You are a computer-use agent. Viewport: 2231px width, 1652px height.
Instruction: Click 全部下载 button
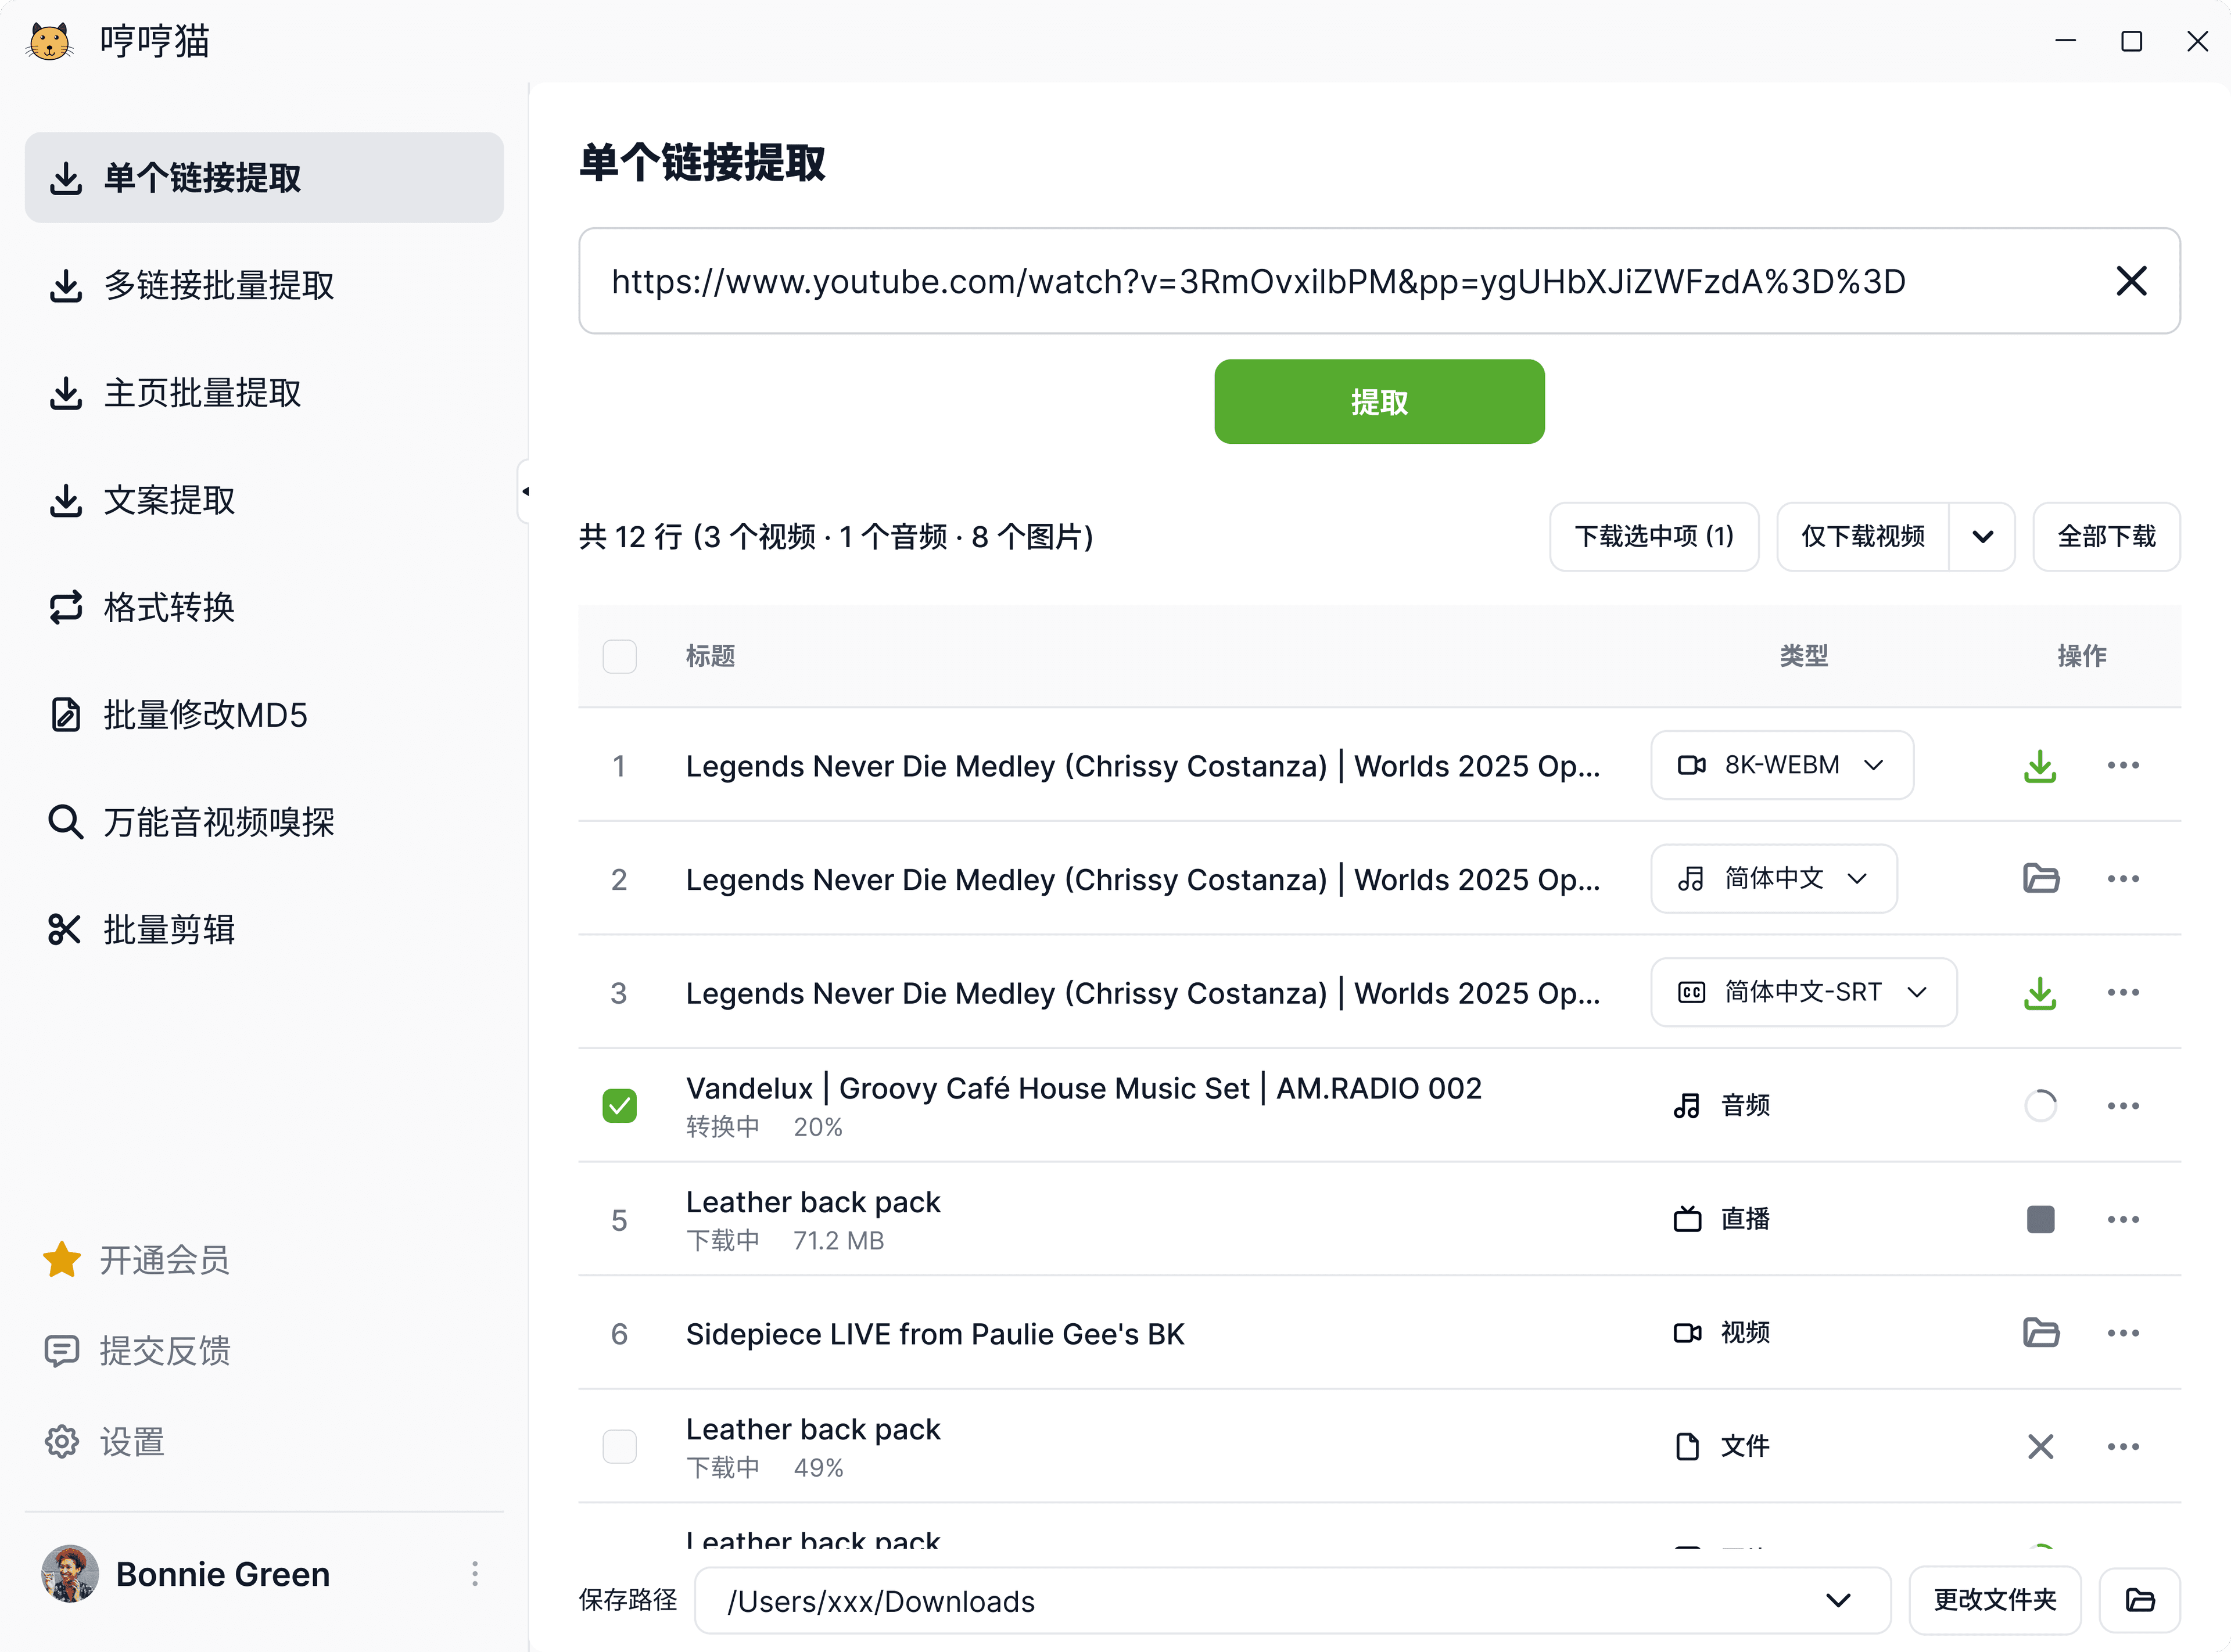coord(2106,537)
